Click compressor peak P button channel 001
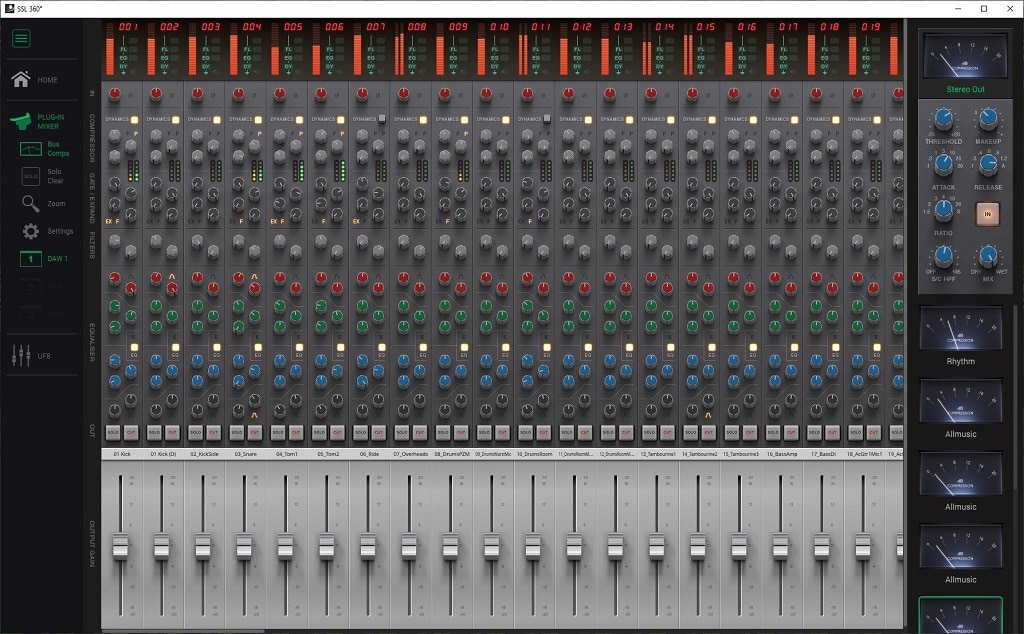Screen dimensions: 1024x634 point(136,133)
